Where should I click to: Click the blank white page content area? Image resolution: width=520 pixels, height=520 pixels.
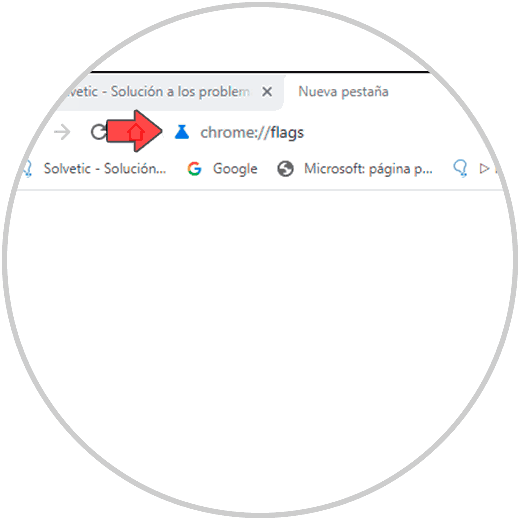point(260,333)
